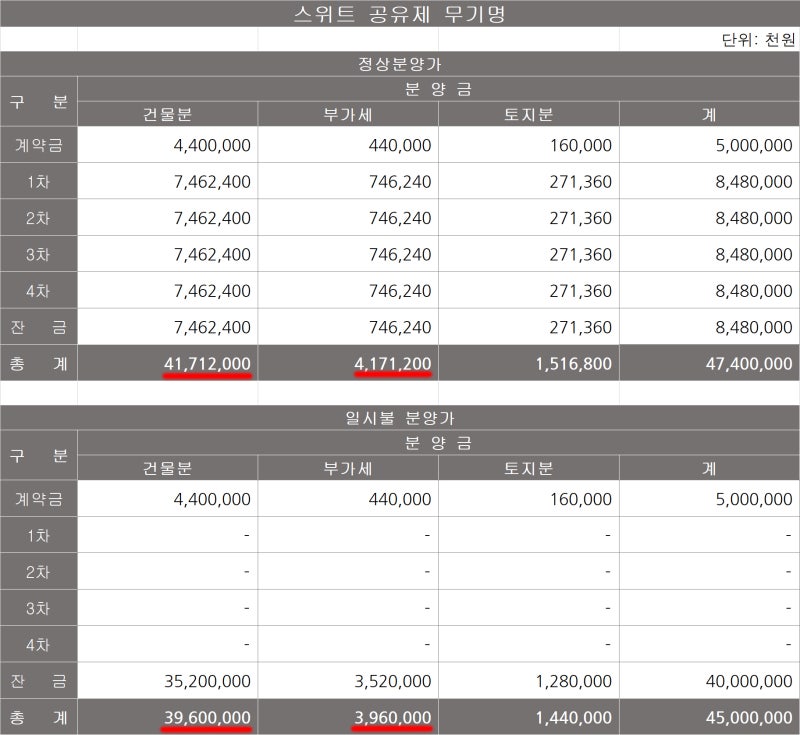This screenshot has height=735, width=800.
Task: Click '4차' row label in 정상분양가 table
Action: pyautogui.click(x=39, y=291)
